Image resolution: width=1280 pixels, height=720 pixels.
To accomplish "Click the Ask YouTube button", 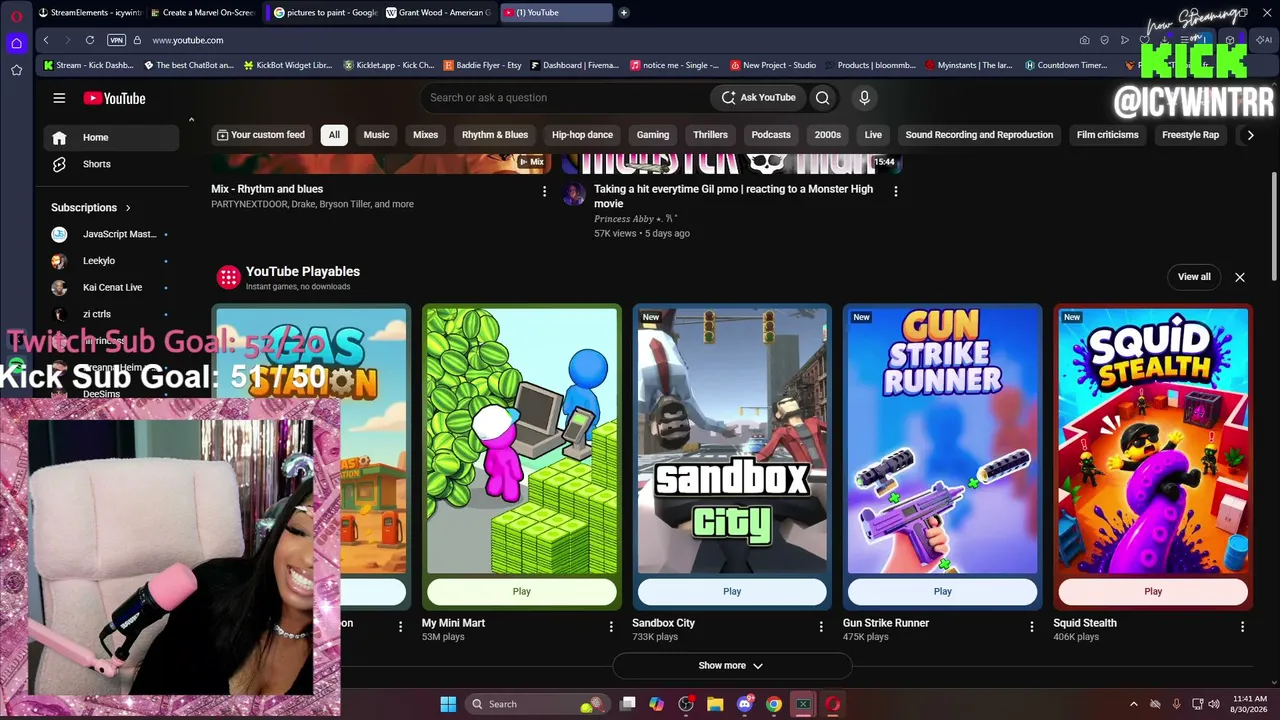I will 758,98.
